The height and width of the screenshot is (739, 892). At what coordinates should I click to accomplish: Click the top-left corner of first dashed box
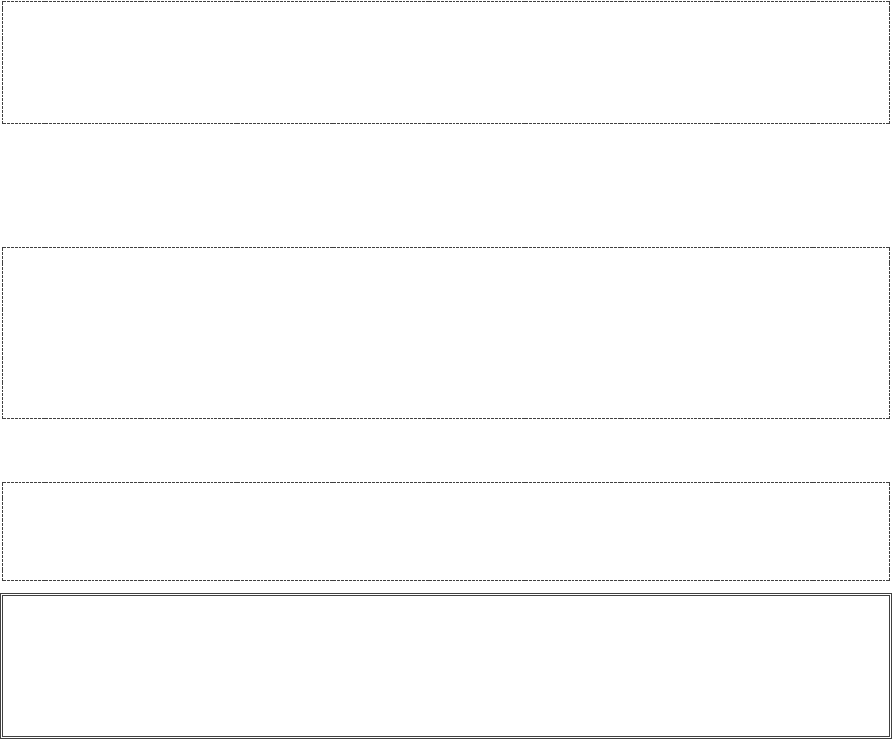2,2
